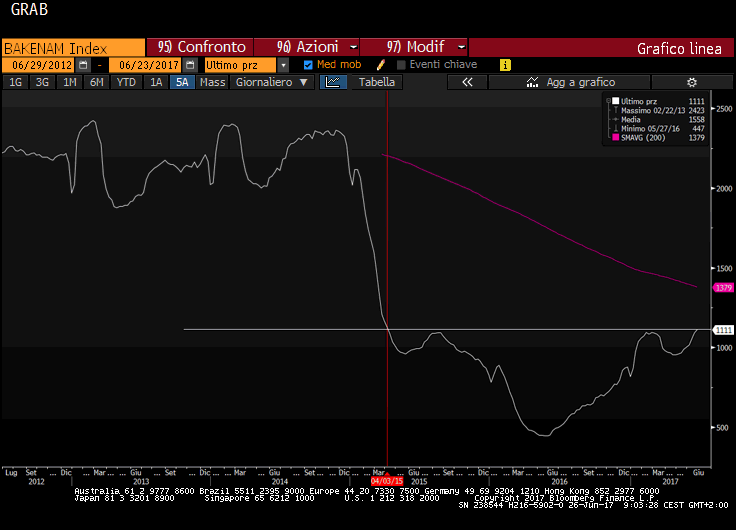Click the Tabella button

(x=376, y=82)
